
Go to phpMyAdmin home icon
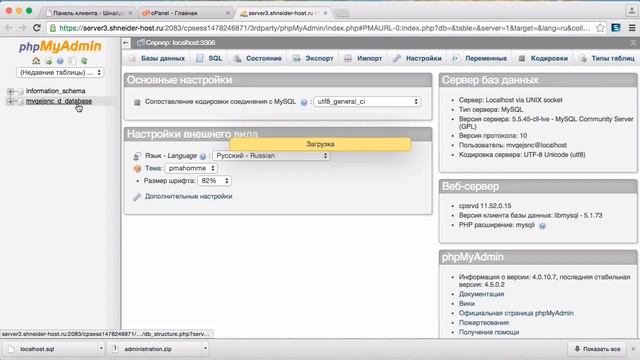(36, 61)
